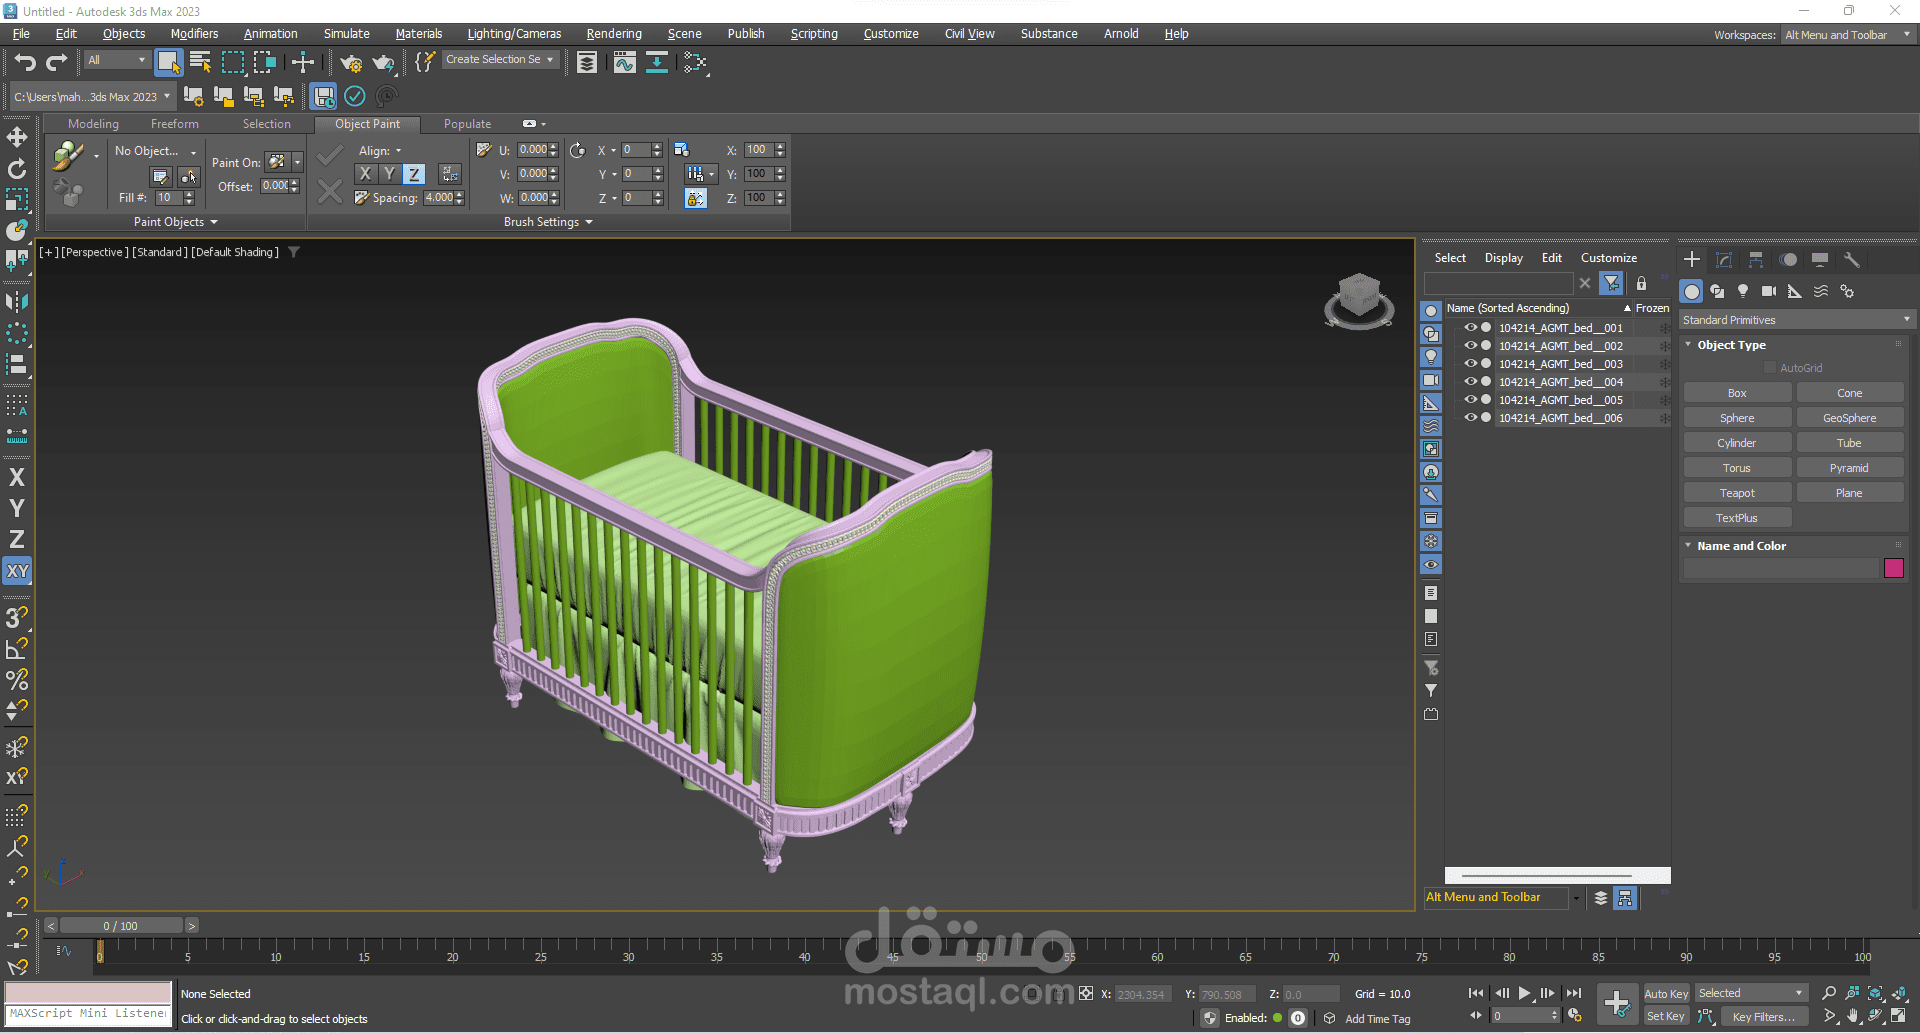
Task: Toggle the Auto Key animation mode
Action: point(1665,993)
